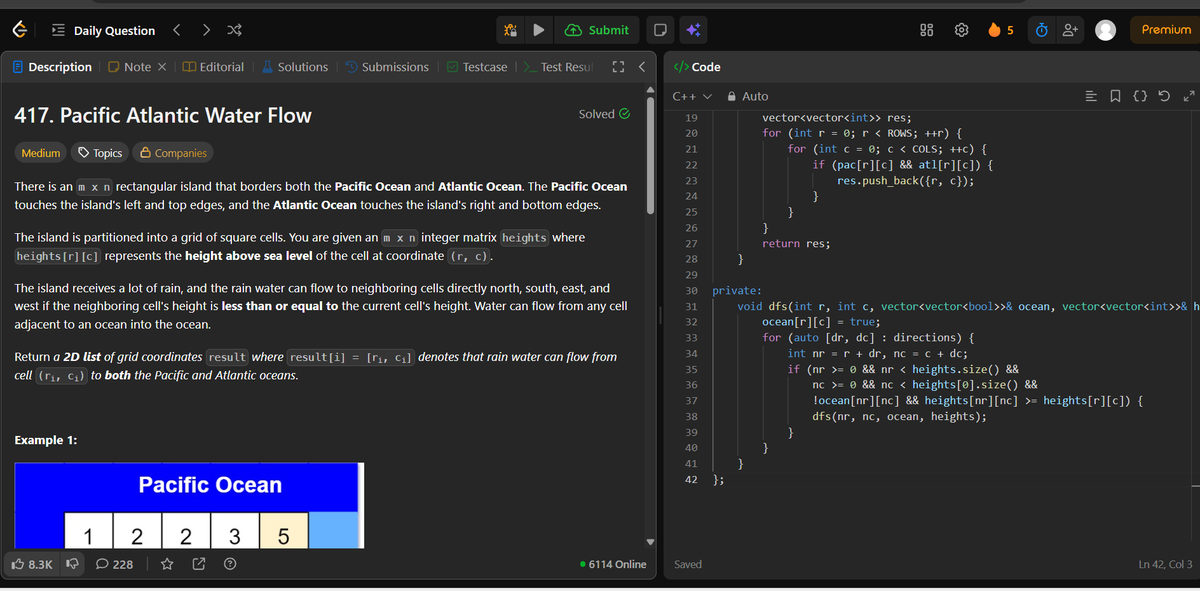This screenshot has width=1200, height=591.
Task: Expand the Companies tag
Action: coord(174,153)
